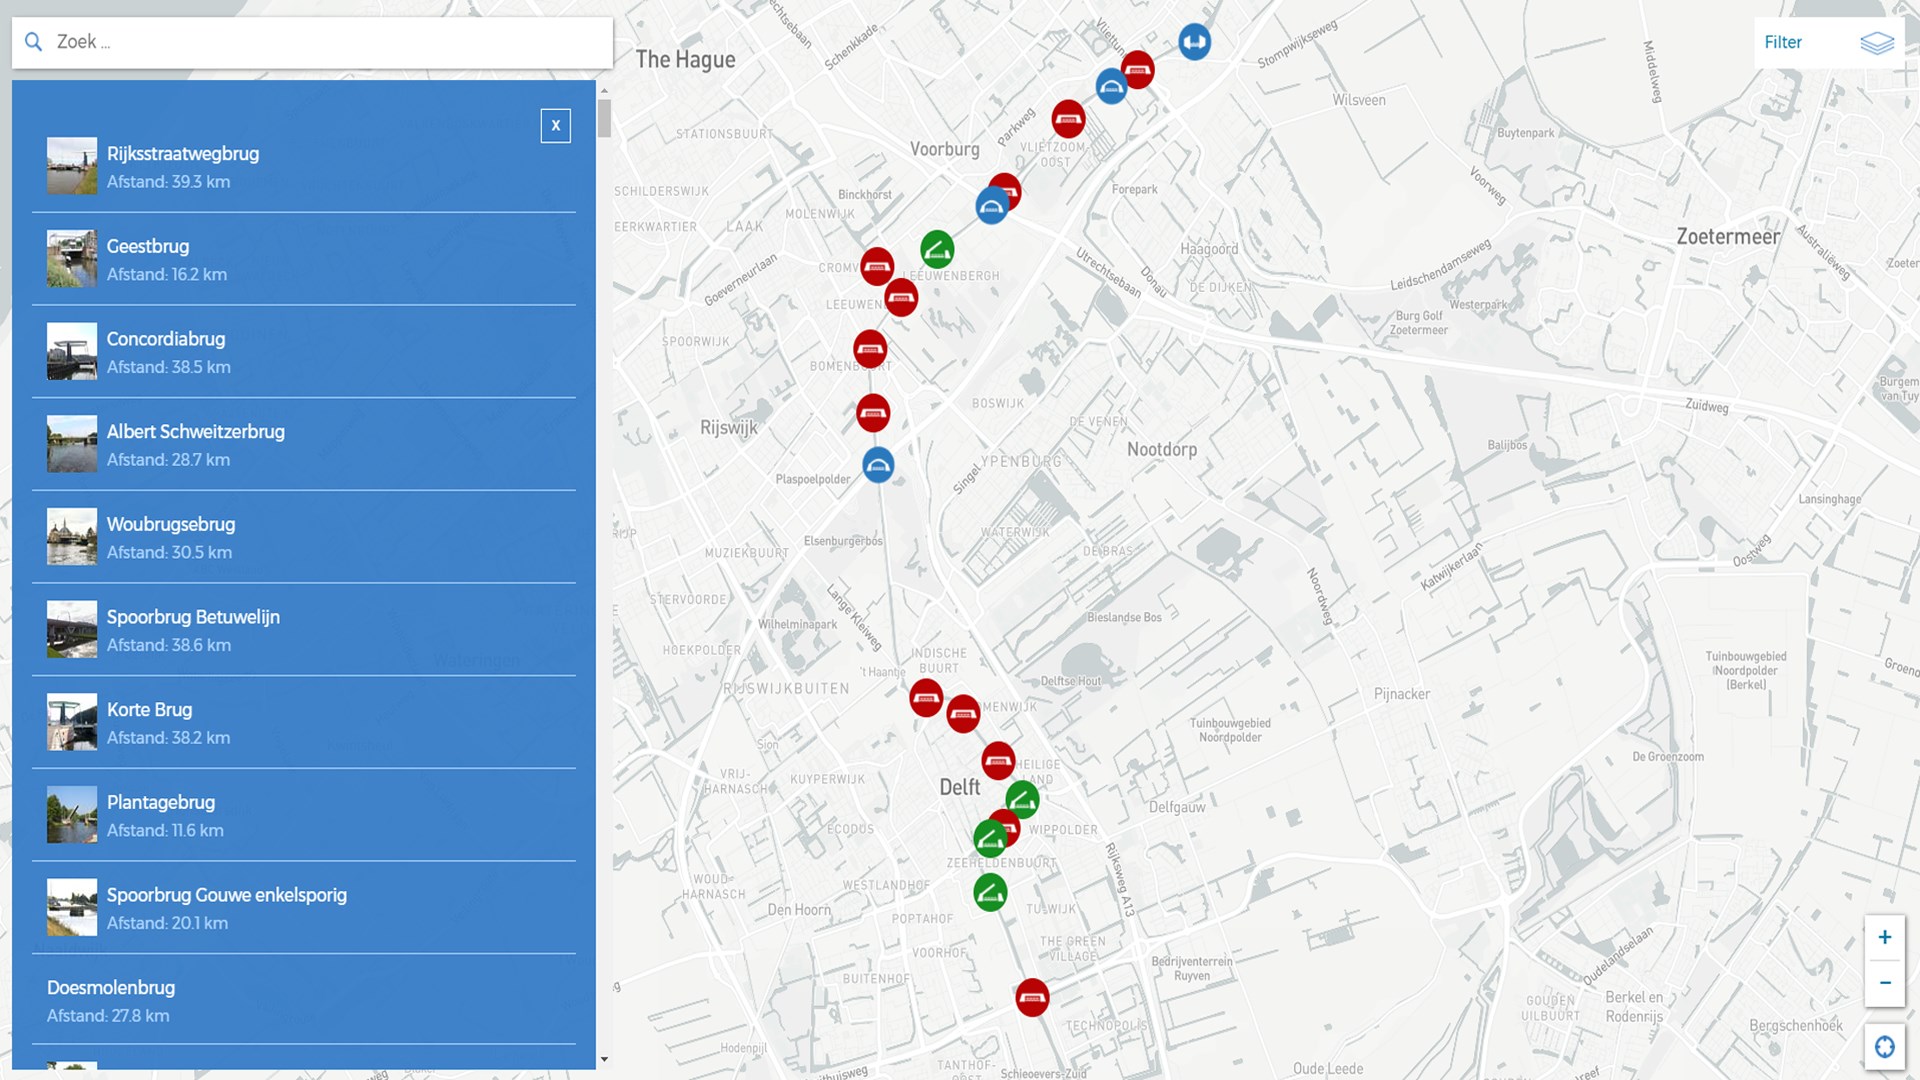Click the Concordiabrug thumbnail image
The width and height of the screenshot is (1920, 1080).
point(72,351)
